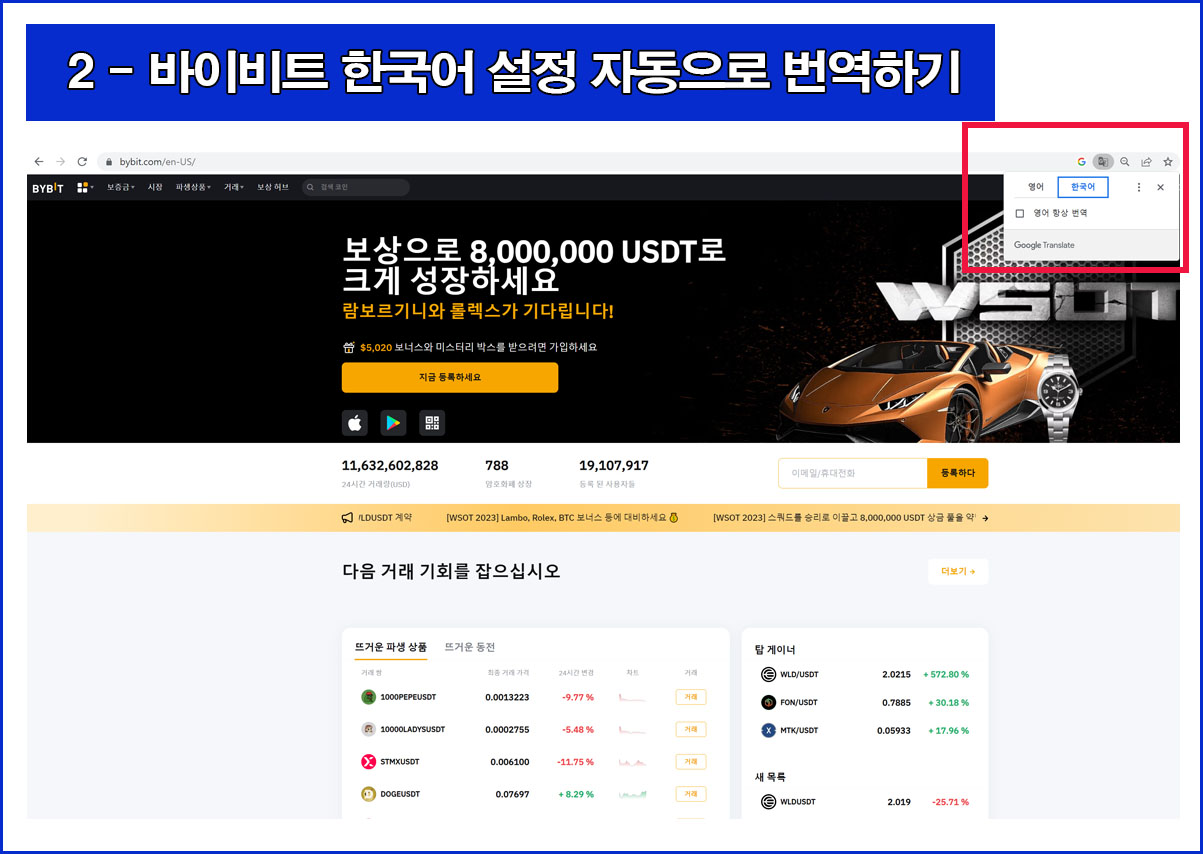The width and height of the screenshot is (1203, 854).
Task: Open the WSOT 2023 Lambo, Rolex announcement link
Action: [563, 518]
